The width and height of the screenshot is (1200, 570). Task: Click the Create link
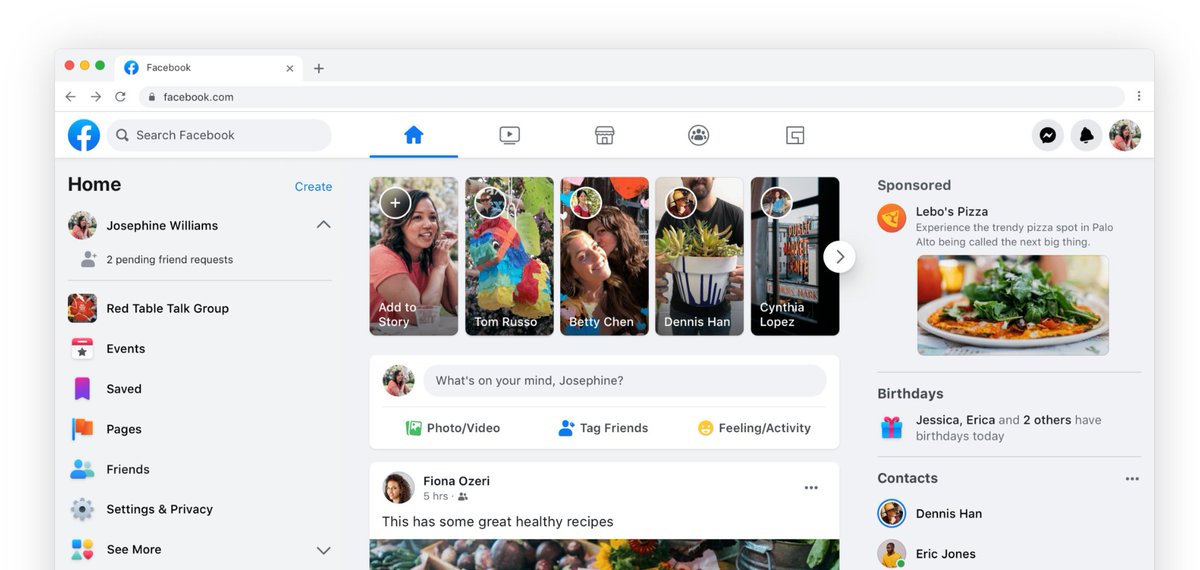[x=313, y=186]
